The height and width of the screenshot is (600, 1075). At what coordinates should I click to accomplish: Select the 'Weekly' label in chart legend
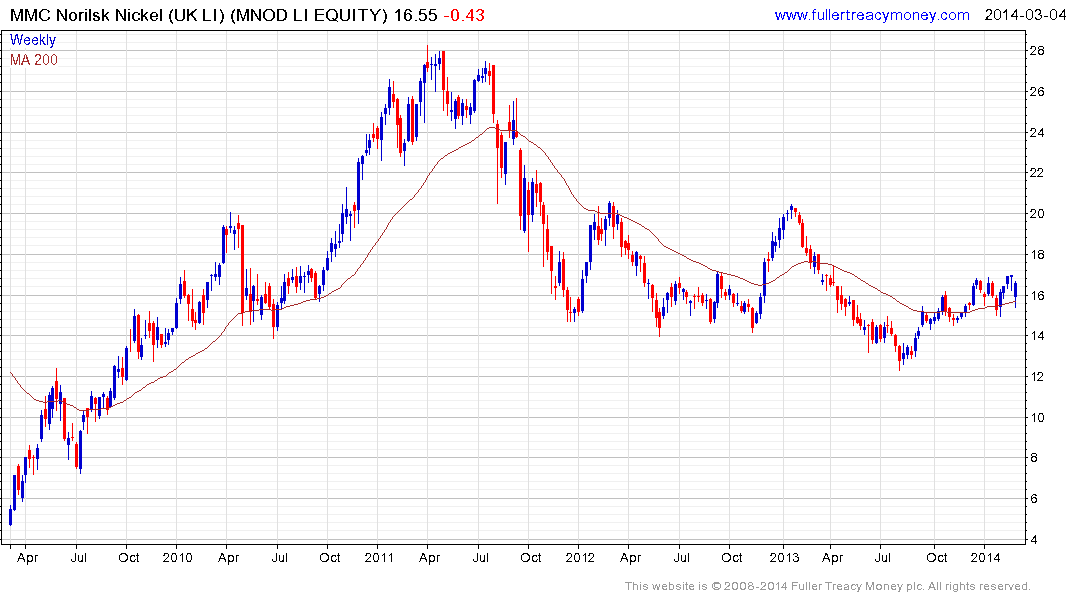(x=33, y=40)
